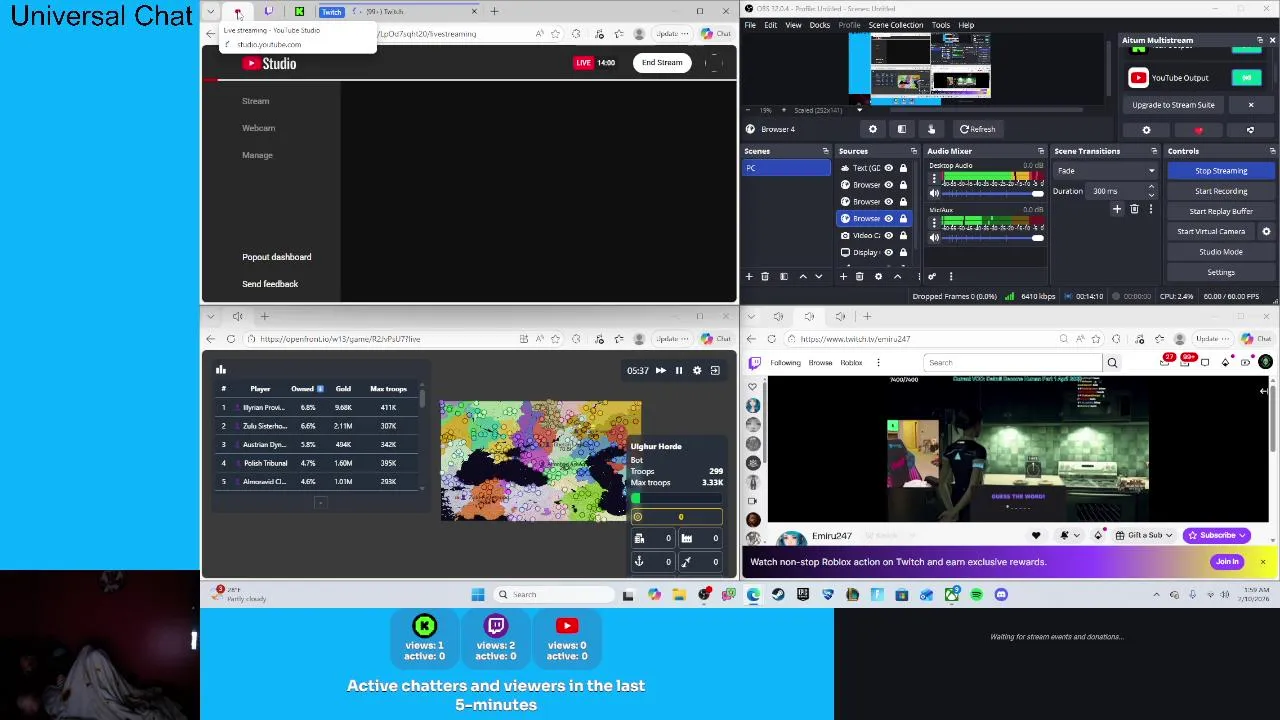
Task: Click the Interact hand icon in OBS
Action: pos(931,129)
